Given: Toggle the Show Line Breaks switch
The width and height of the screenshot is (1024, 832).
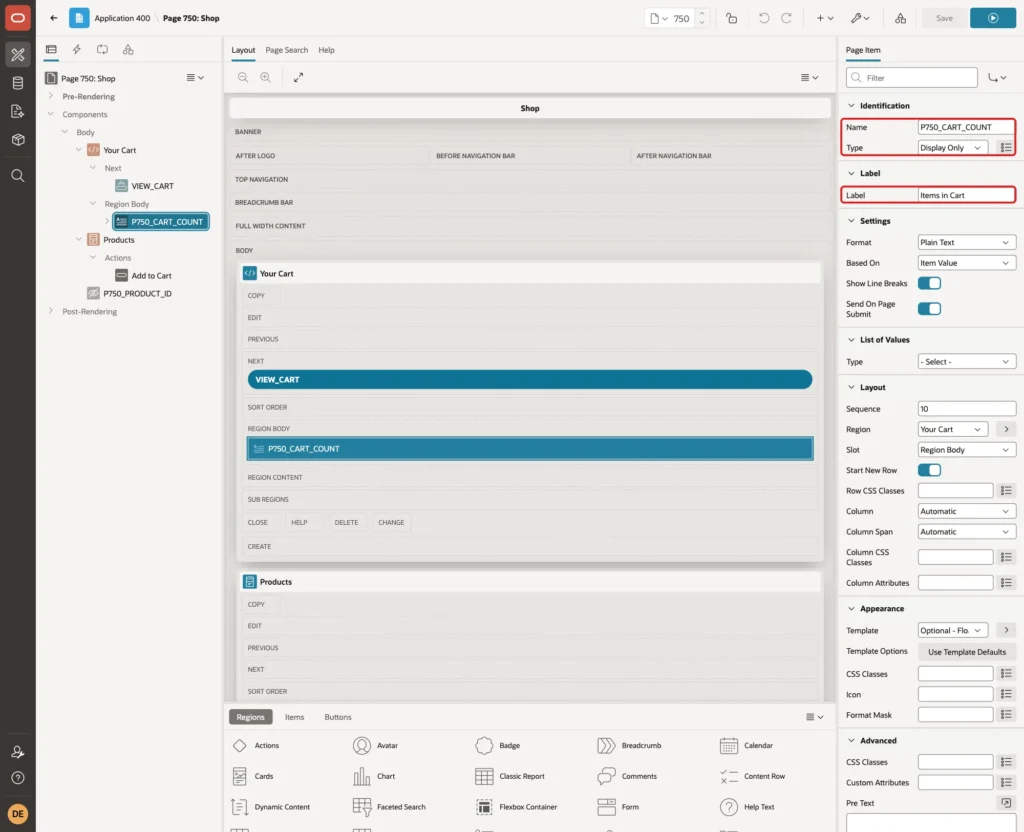Looking at the screenshot, I should pyautogui.click(x=929, y=283).
